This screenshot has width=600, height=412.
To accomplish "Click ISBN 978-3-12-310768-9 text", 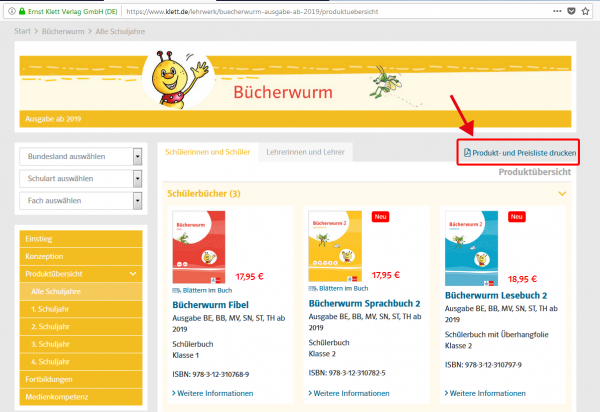I will tap(210, 374).
